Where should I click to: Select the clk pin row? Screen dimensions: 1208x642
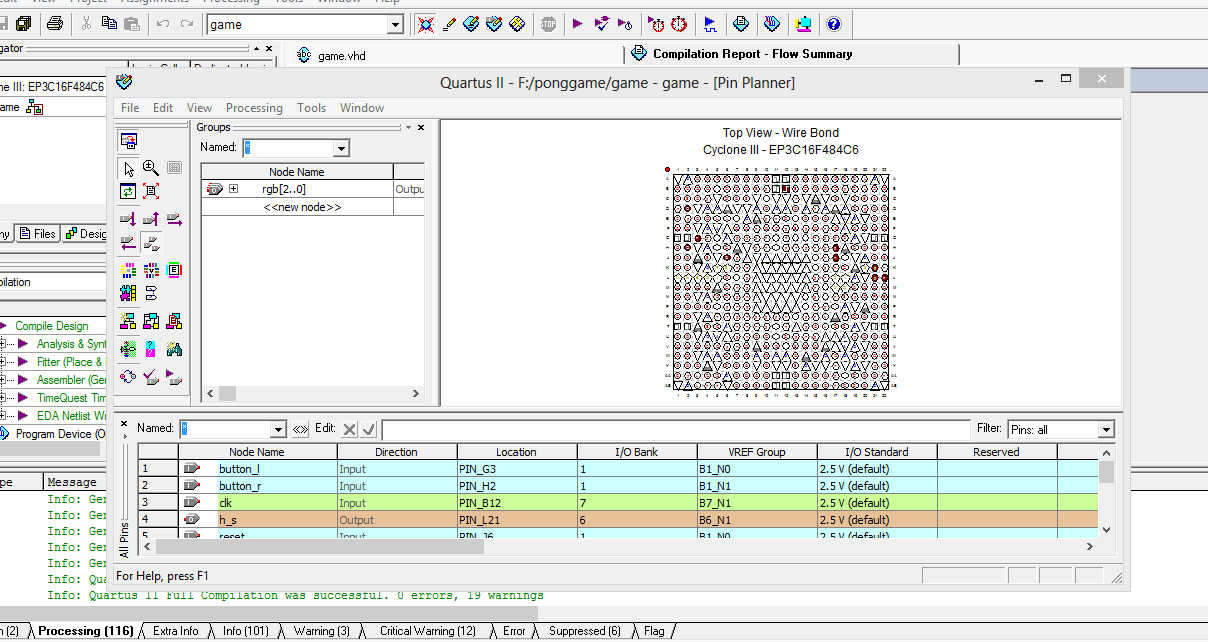(257, 503)
